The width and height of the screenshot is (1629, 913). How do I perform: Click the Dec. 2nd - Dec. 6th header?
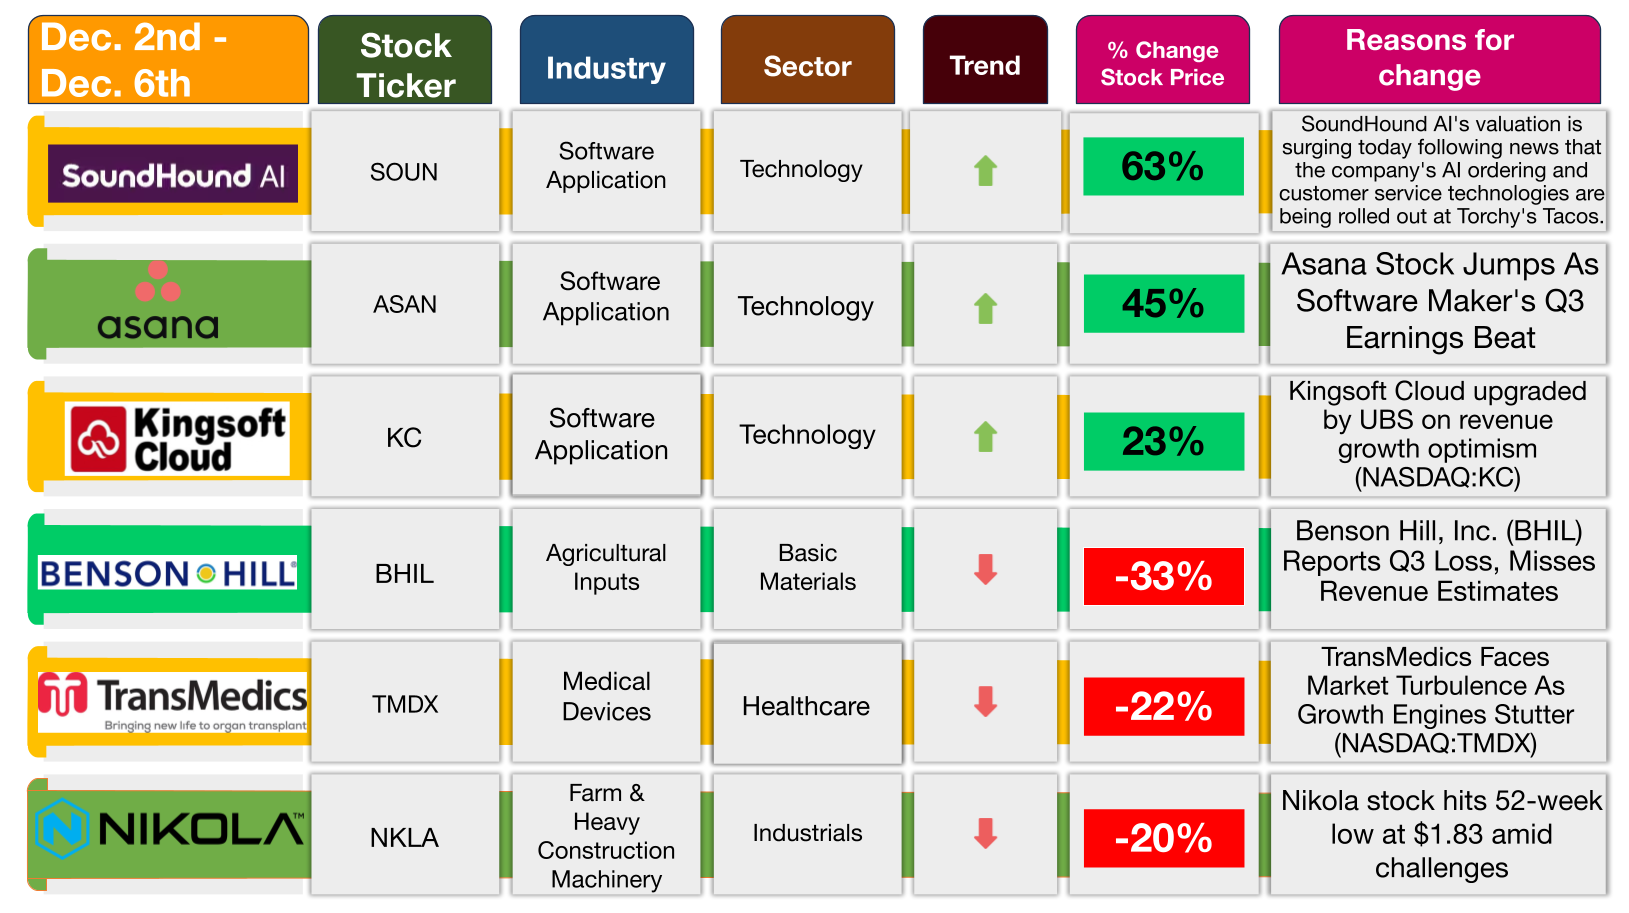[x=168, y=60]
